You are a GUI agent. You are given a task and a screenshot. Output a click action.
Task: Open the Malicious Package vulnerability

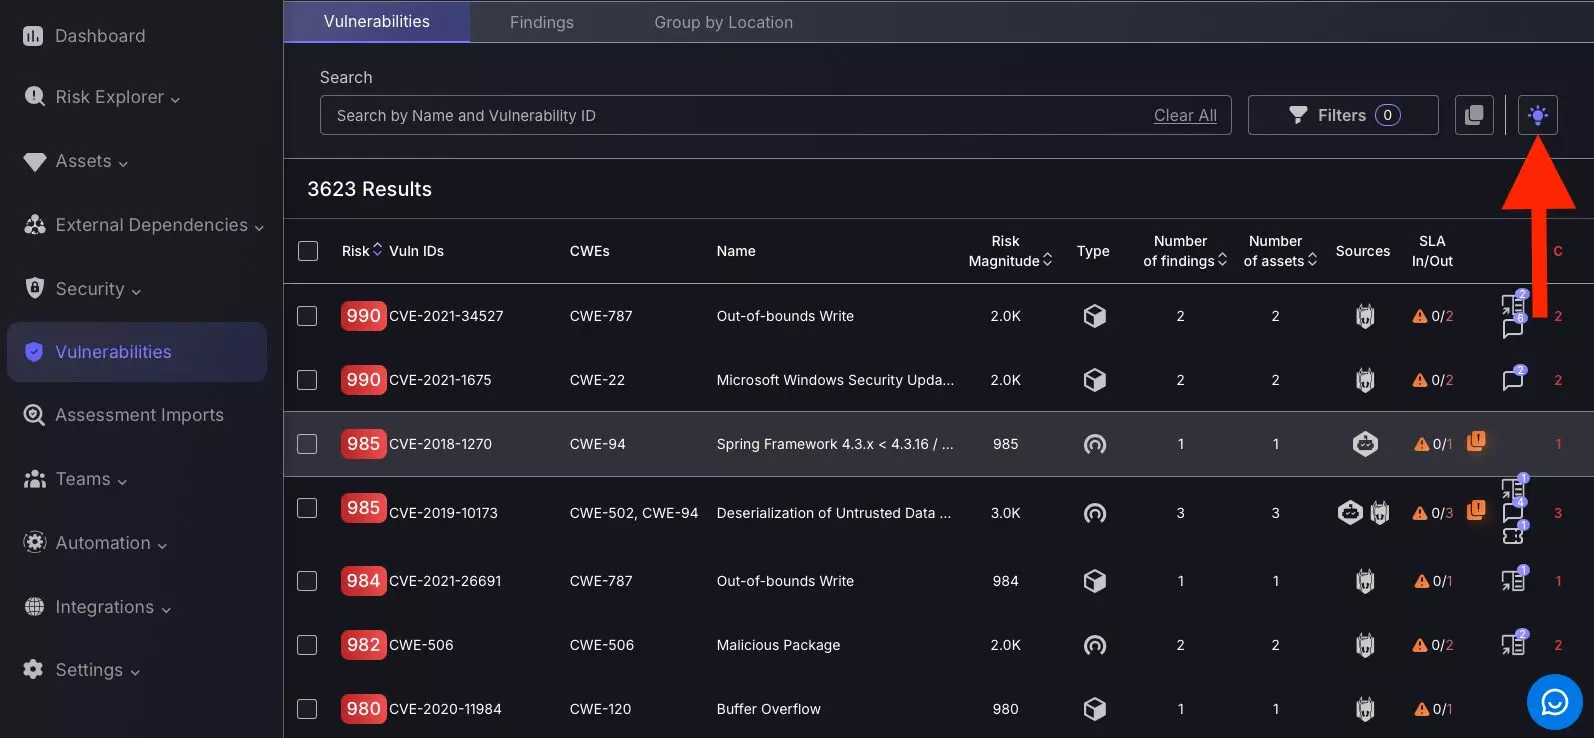[778, 645]
